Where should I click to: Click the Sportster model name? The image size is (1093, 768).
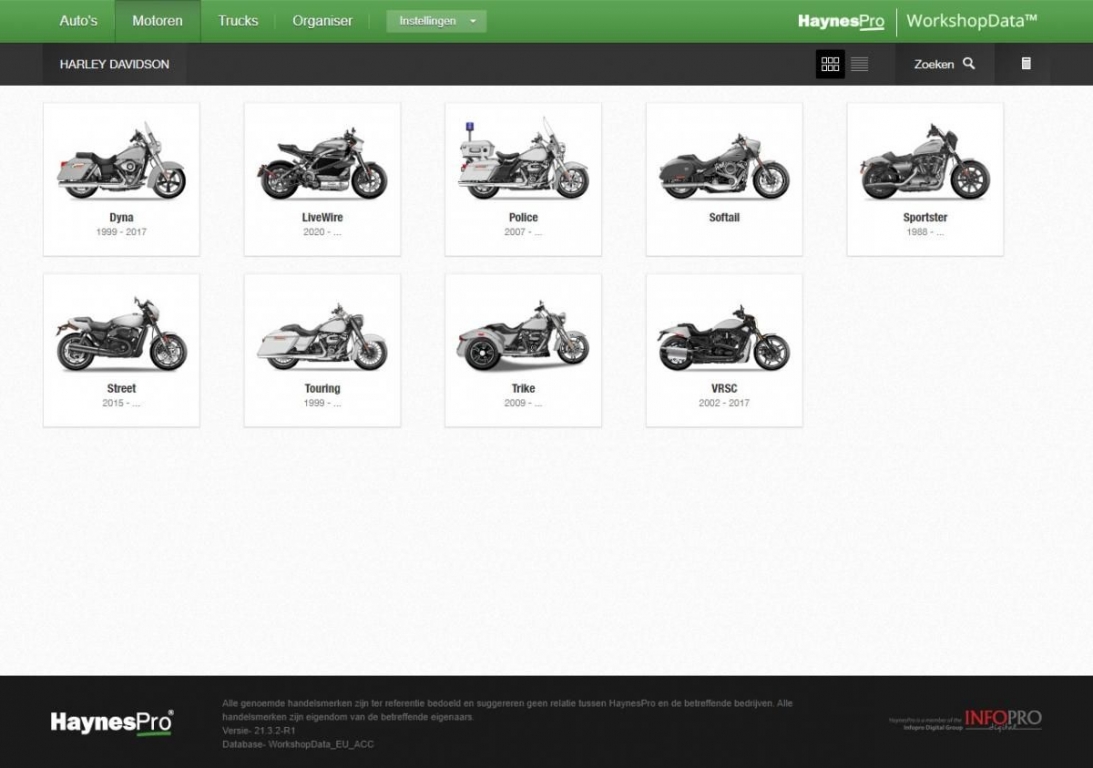point(925,217)
